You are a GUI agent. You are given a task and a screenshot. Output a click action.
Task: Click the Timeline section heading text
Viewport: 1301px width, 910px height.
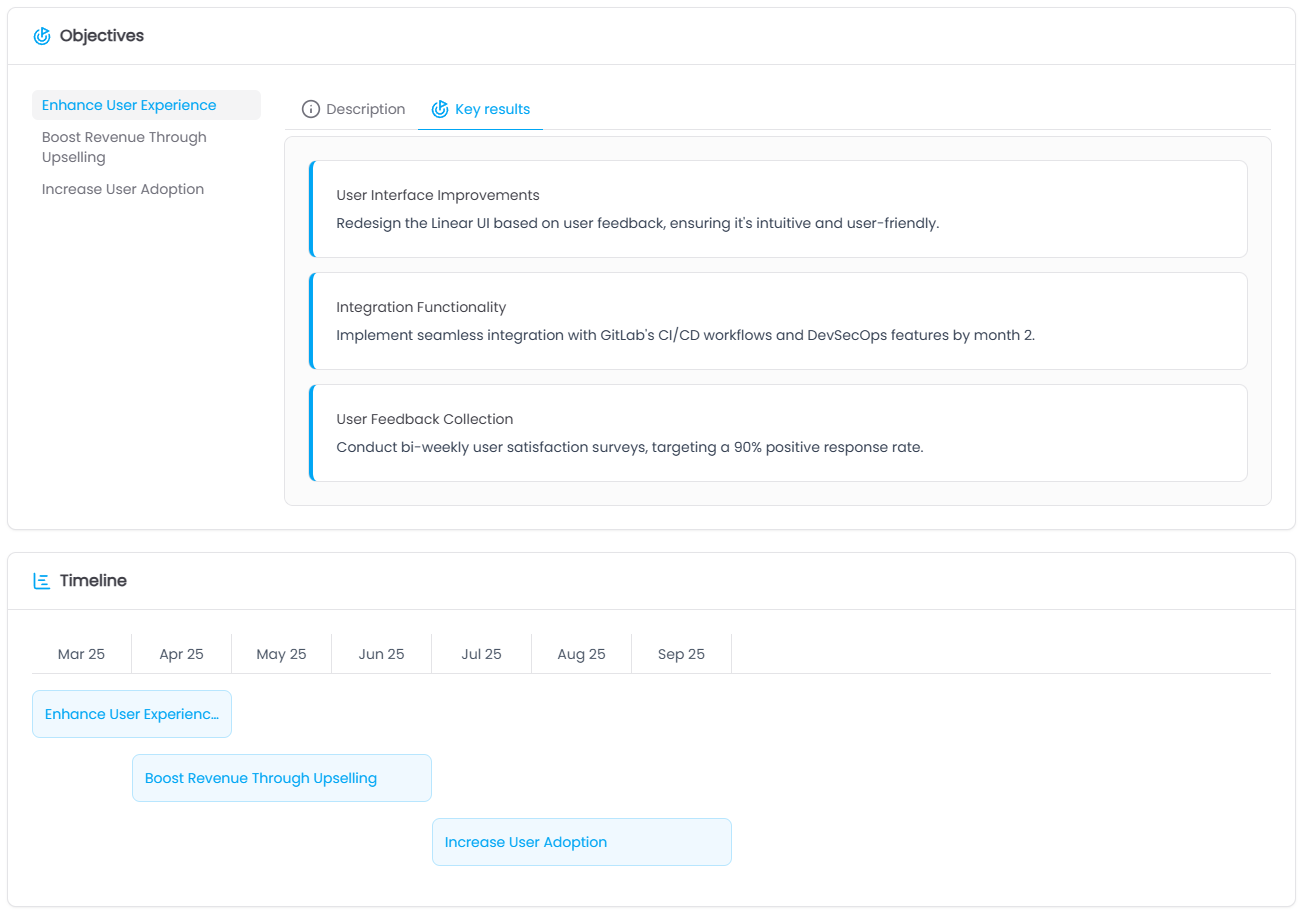93,581
